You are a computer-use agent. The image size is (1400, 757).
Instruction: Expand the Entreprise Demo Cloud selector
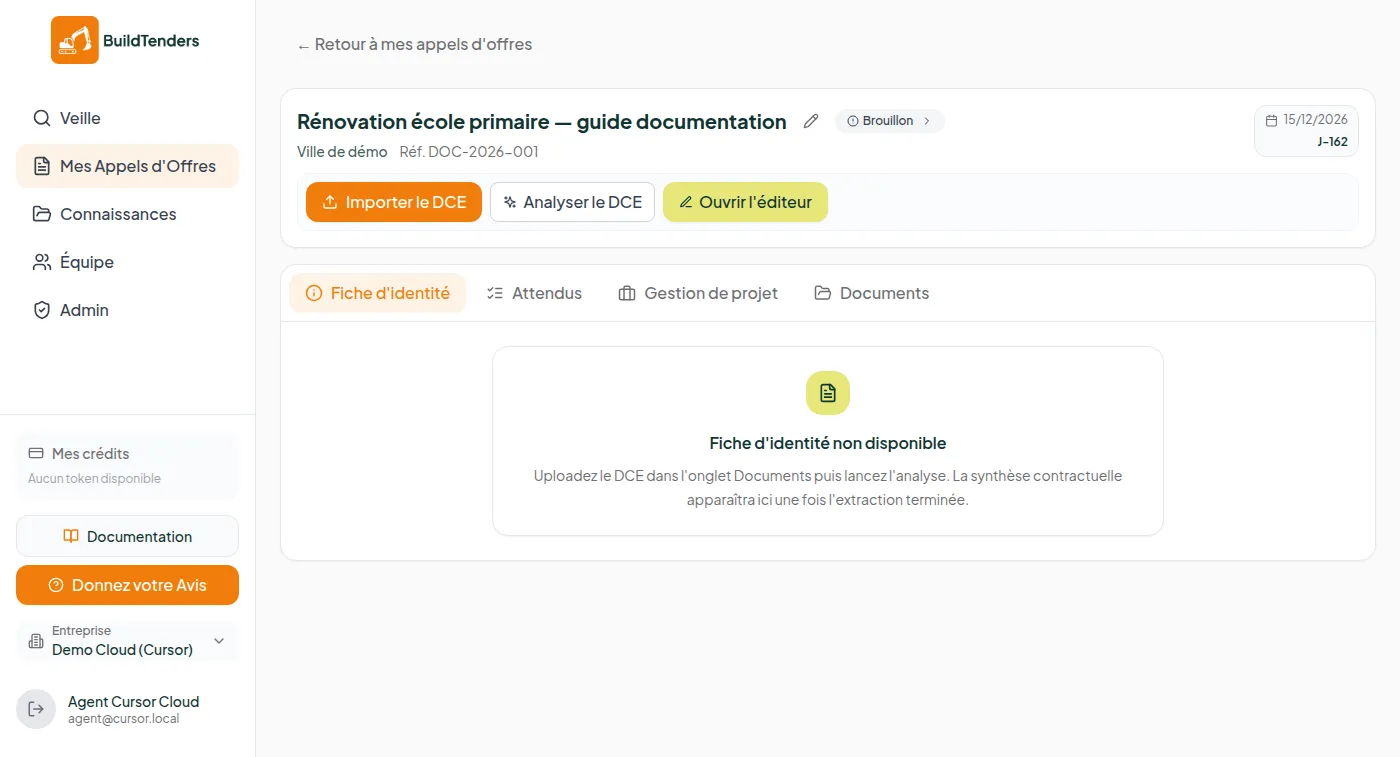click(x=127, y=641)
